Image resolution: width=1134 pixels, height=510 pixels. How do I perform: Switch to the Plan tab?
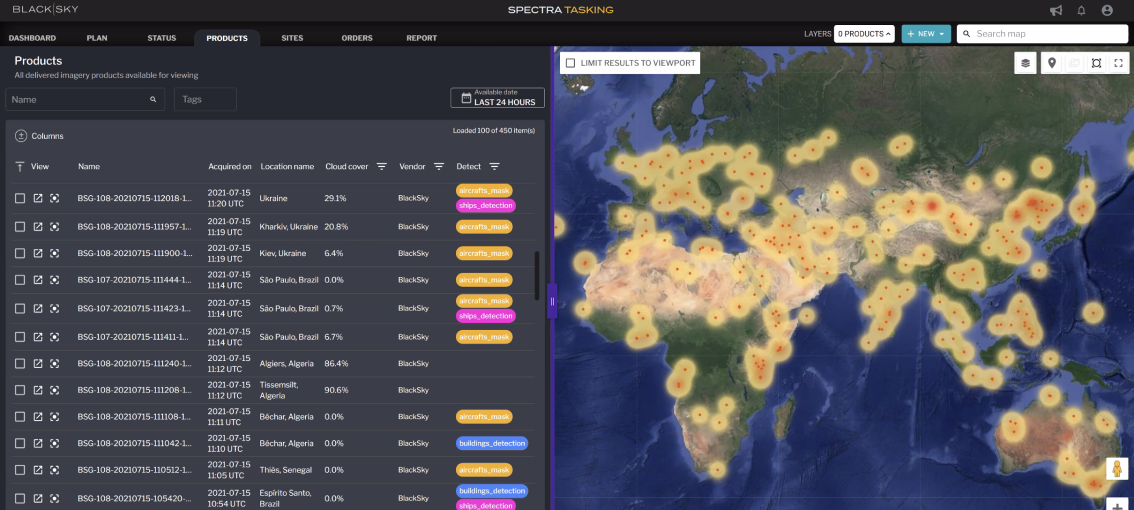coord(97,38)
